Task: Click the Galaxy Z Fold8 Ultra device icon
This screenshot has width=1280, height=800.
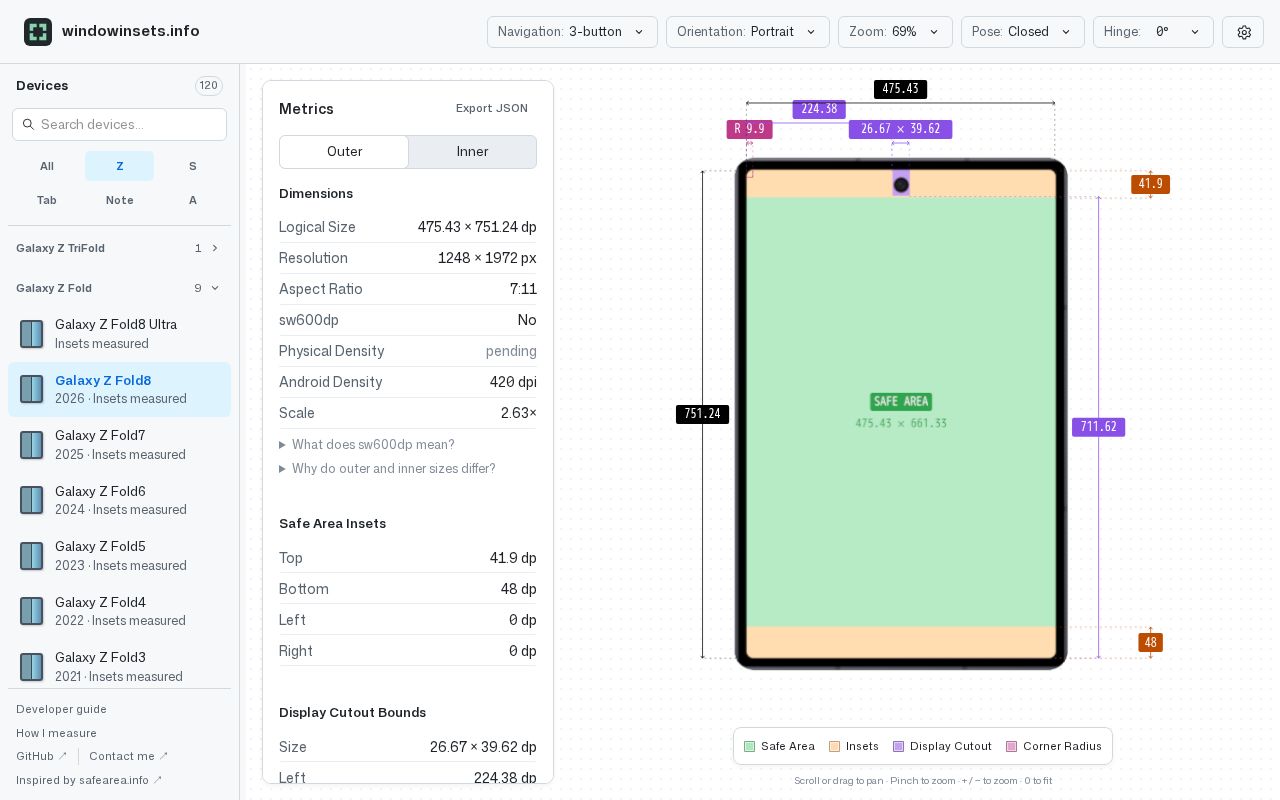Action: (x=32, y=334)
